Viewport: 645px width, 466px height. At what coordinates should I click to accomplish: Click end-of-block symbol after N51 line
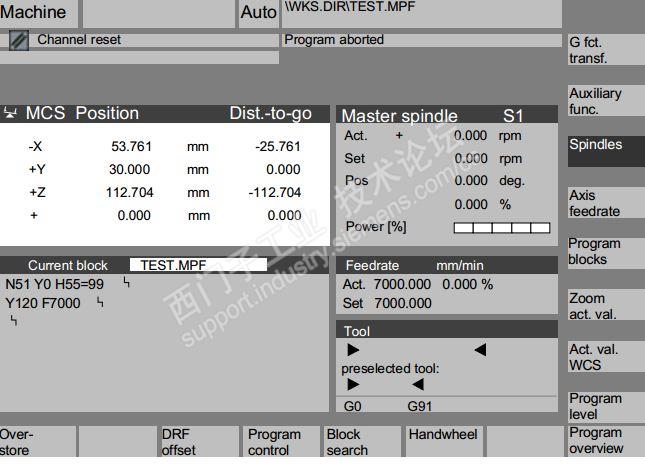tap(127, 283)
